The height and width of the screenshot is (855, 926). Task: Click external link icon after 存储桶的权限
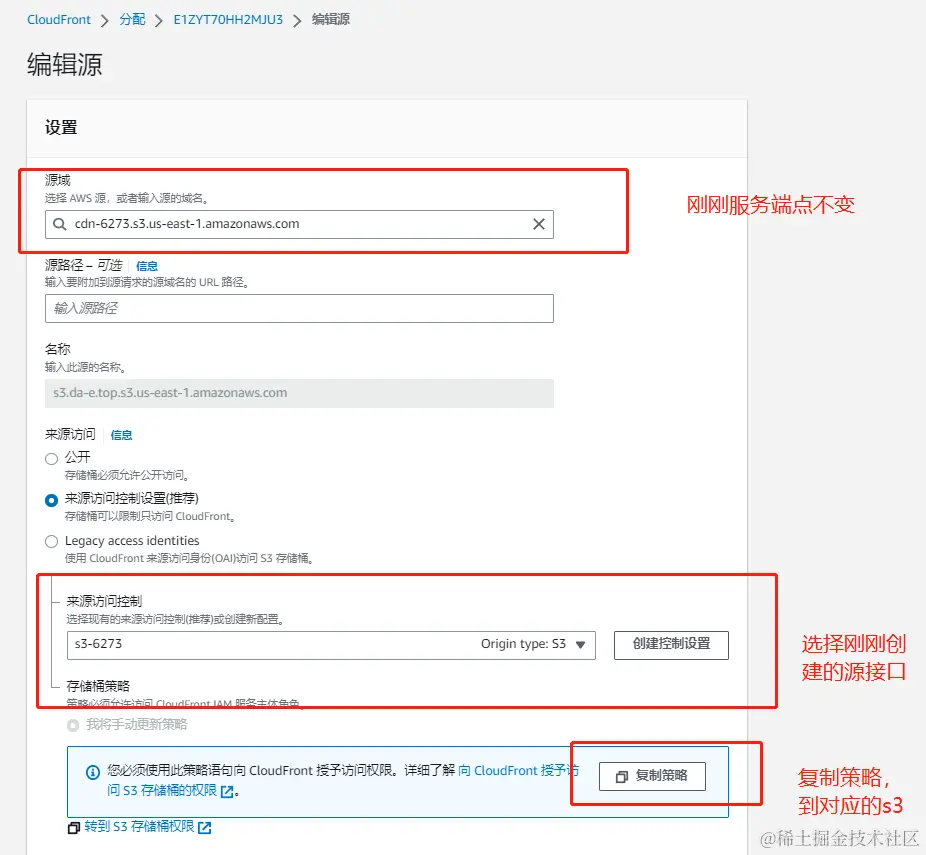pos(227,791)
